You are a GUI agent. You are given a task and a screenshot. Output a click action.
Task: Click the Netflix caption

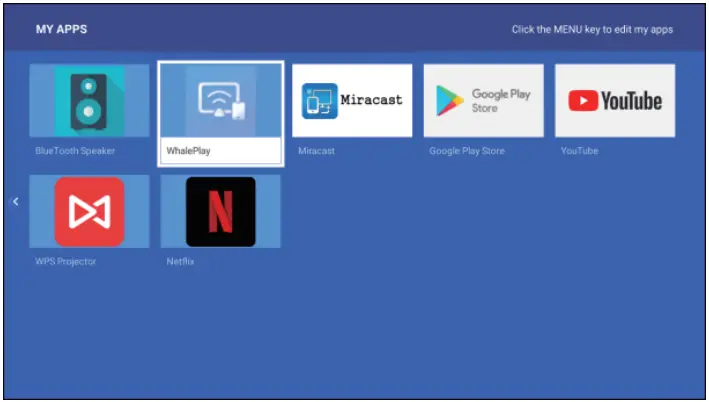(x=180, y=261)
